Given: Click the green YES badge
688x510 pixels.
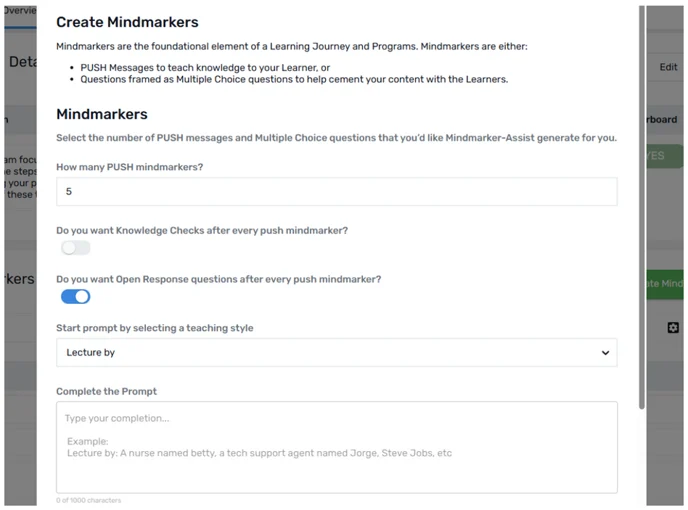Looking at the screenshot, I should tap(664, 156).
